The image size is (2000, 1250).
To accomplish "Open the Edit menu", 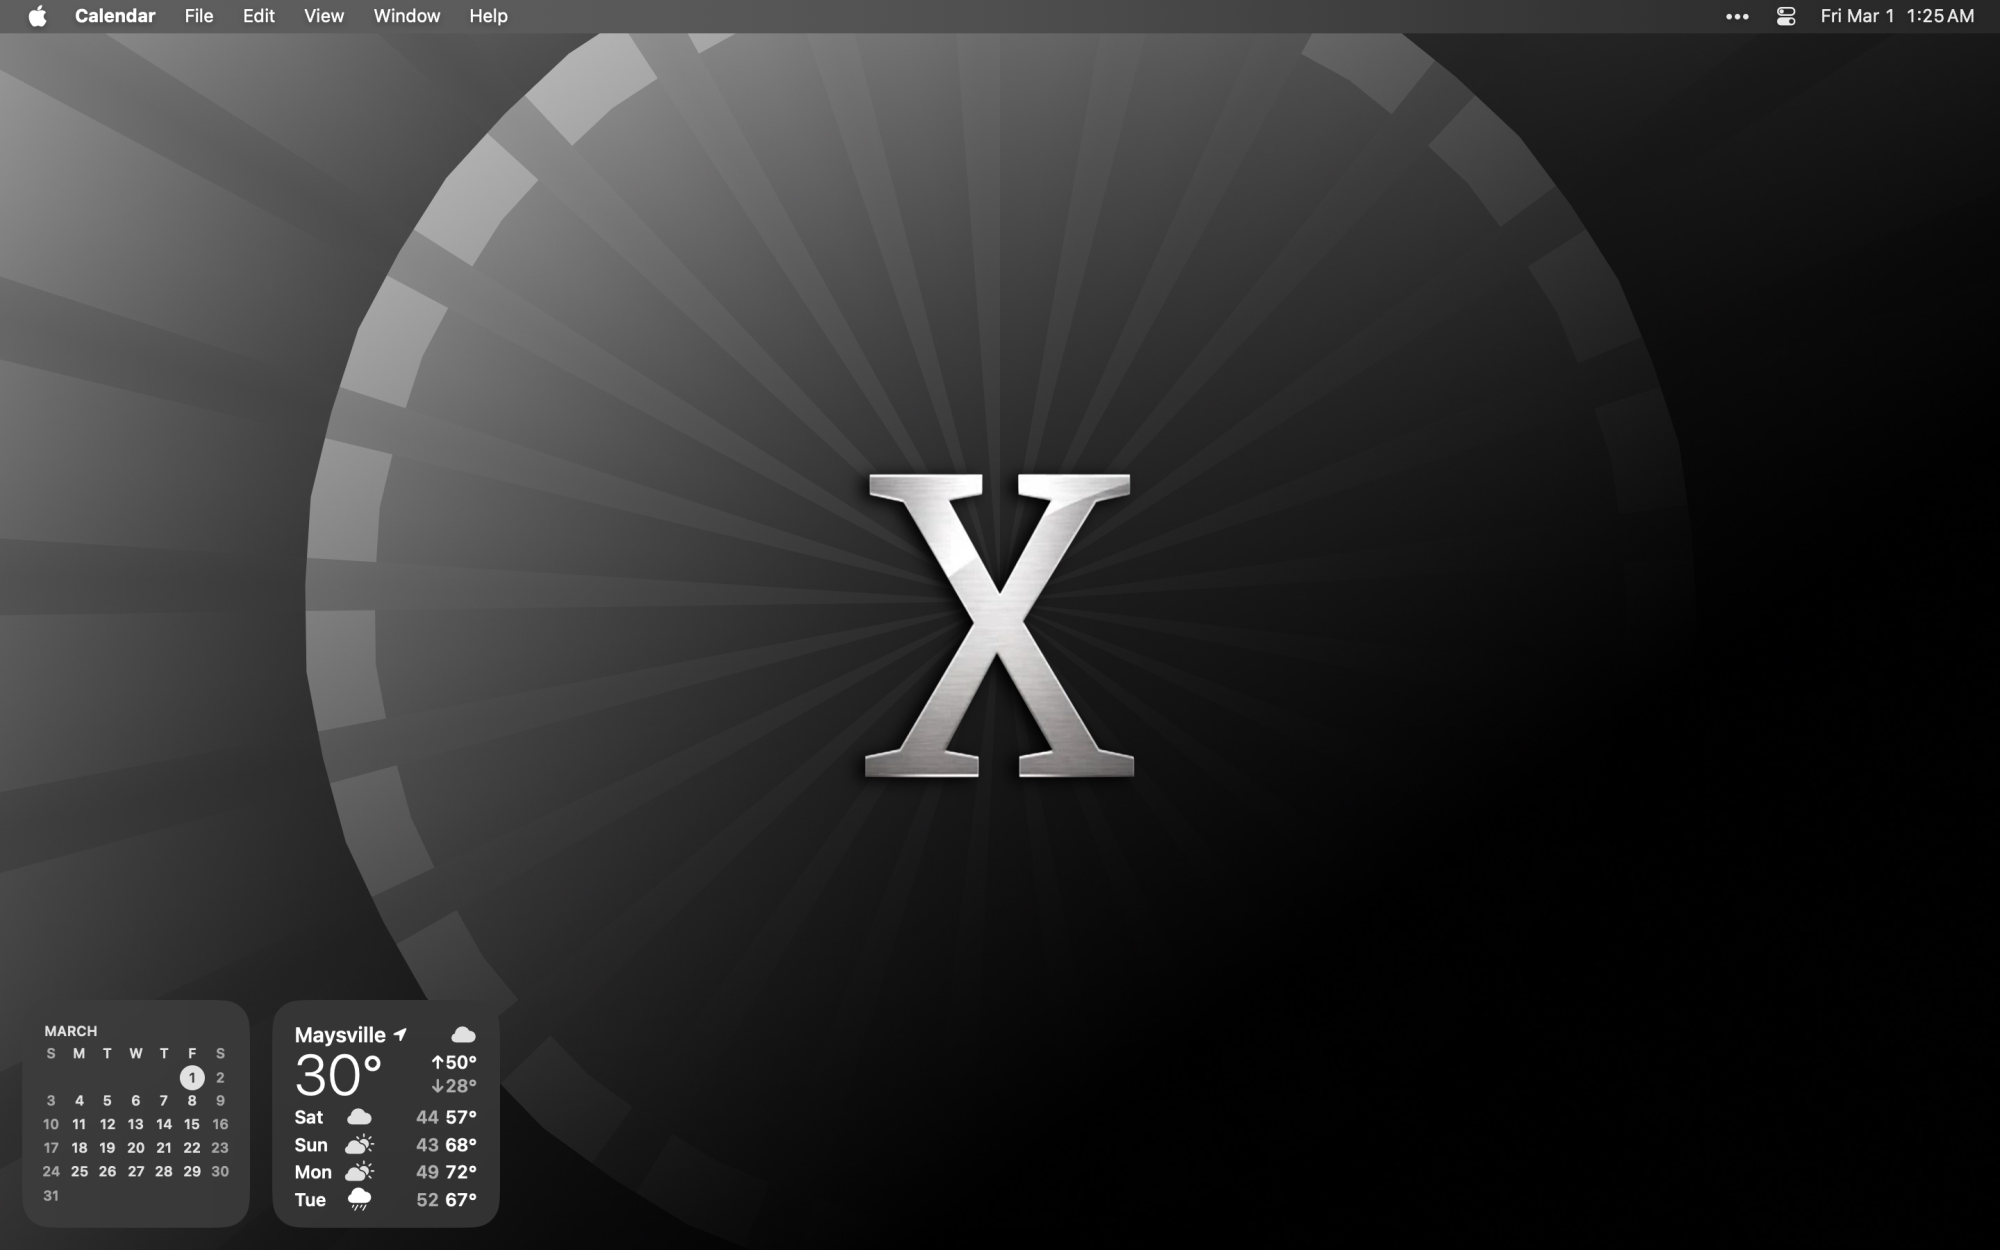I will pyautogui.click(x=258, y=16).
